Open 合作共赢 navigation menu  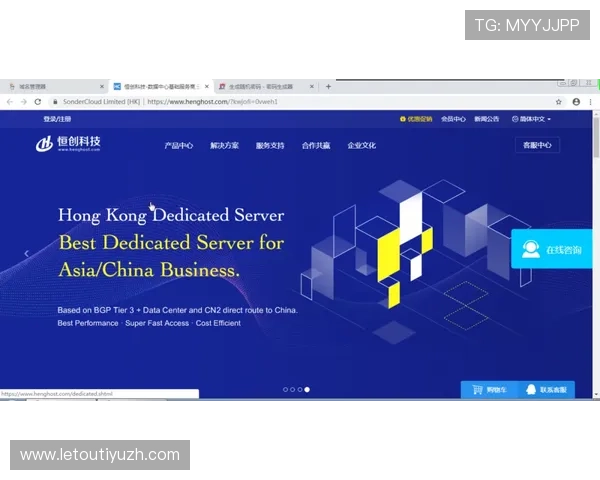316,145
